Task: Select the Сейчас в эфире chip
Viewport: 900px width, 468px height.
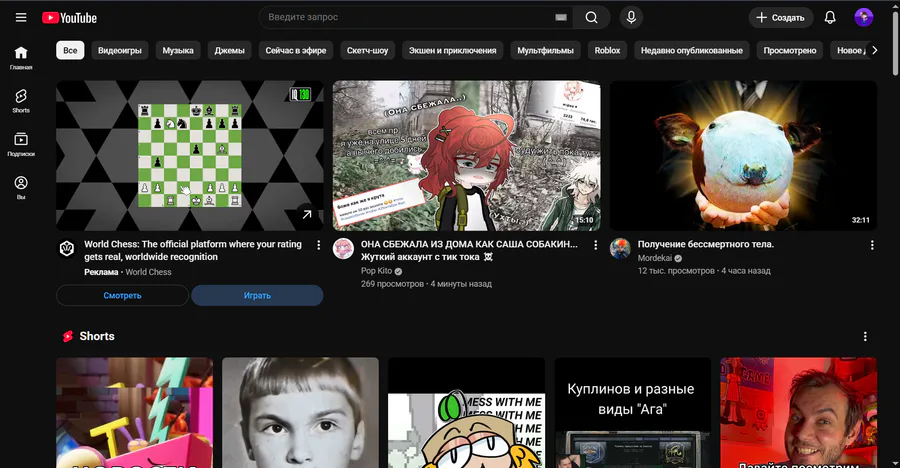Action: (x=296, y=51)
